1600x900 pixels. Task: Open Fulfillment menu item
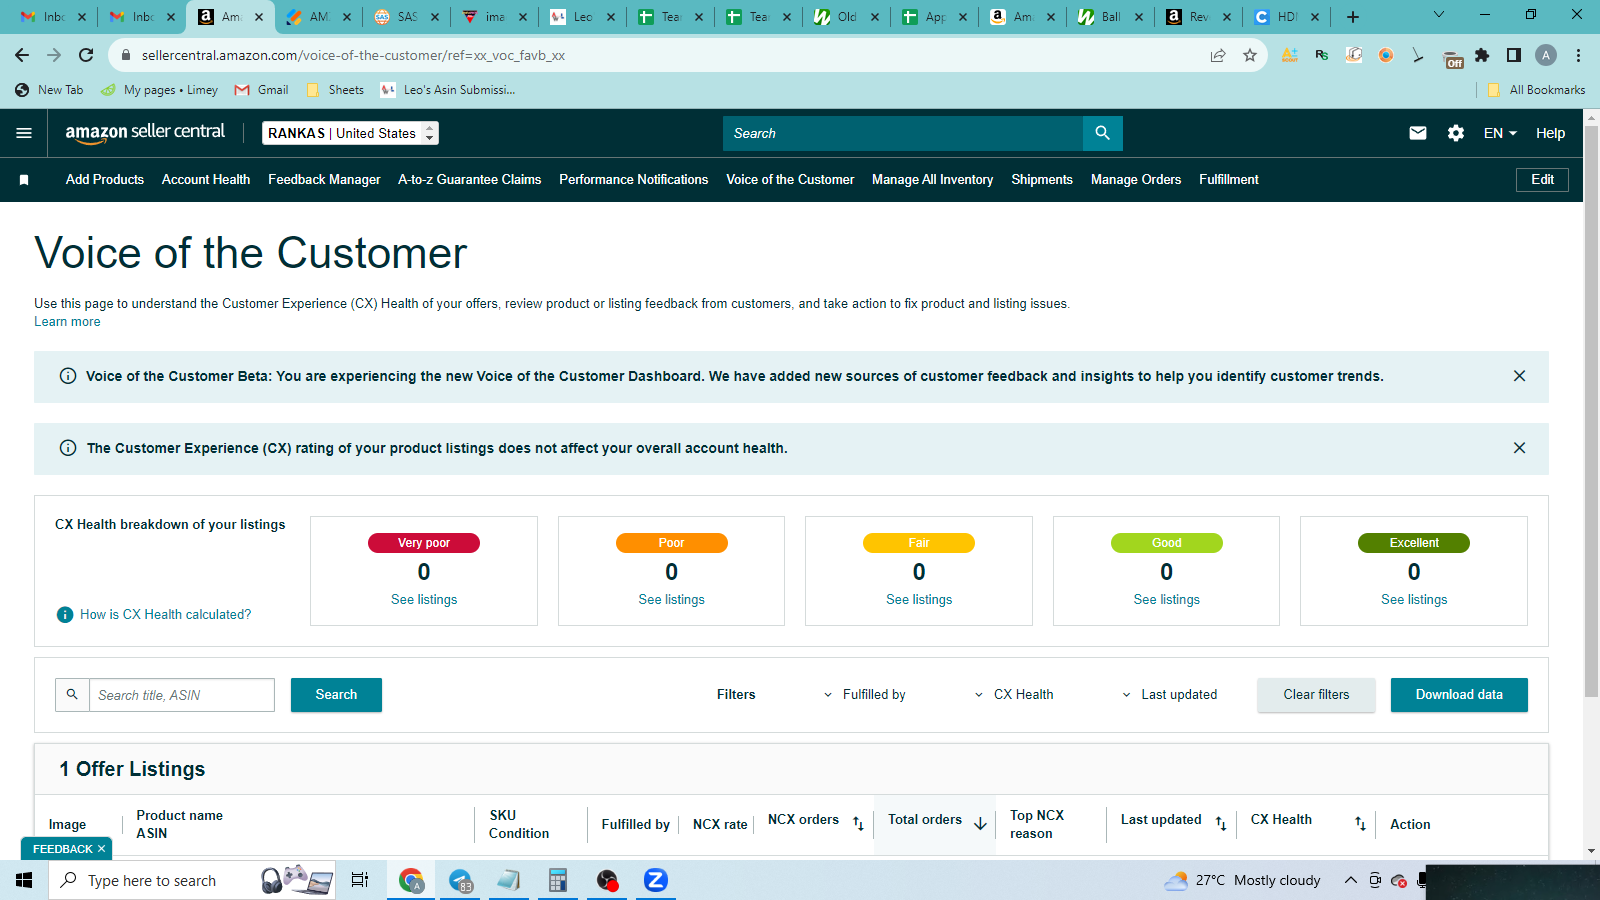pyautogui.click(x=1229, y=180)
